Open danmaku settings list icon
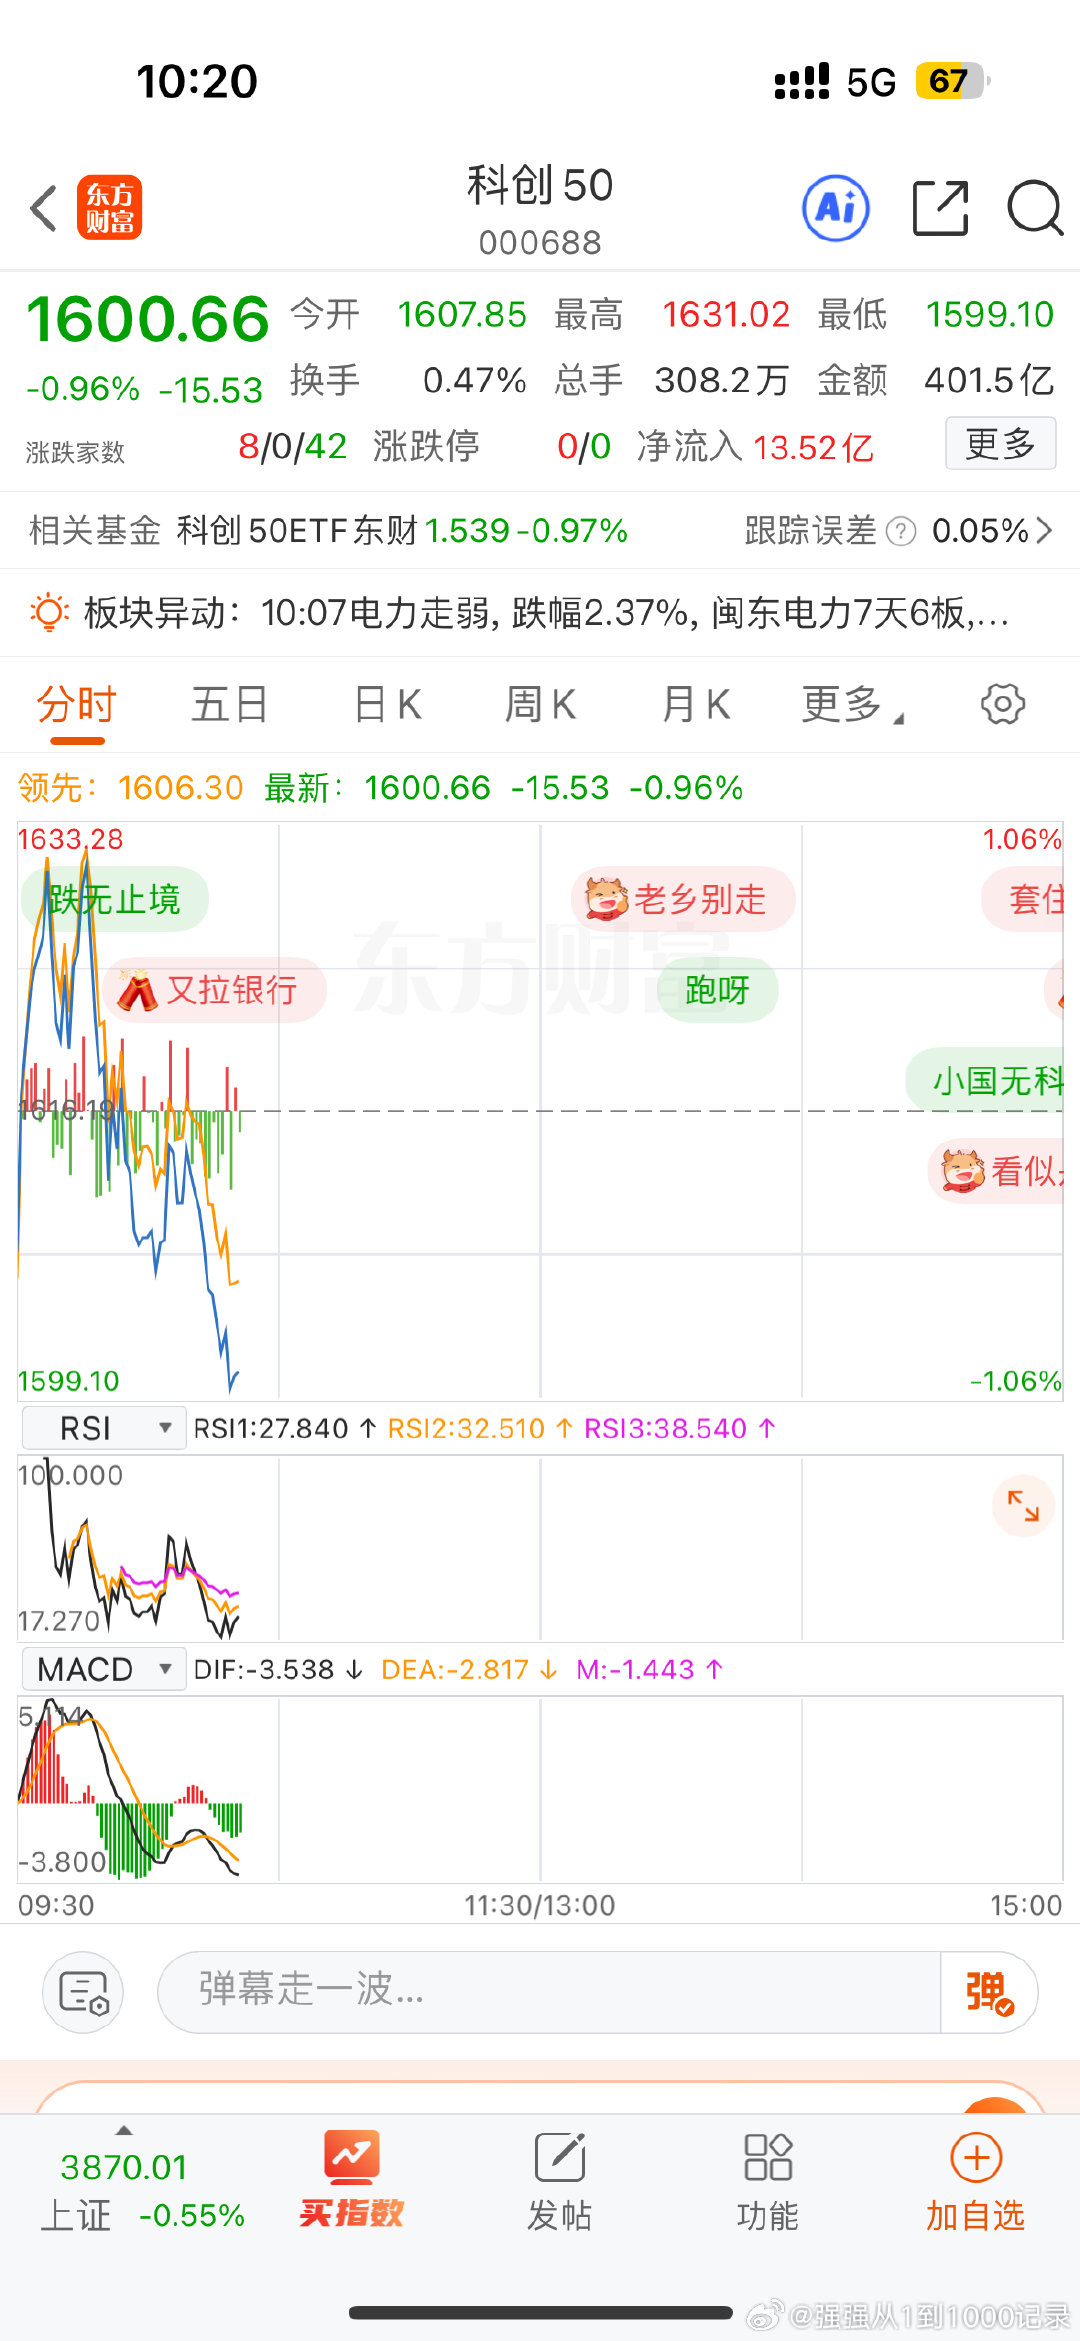This screenshot has height=2341, width=1080. (x=83, y=1992)
